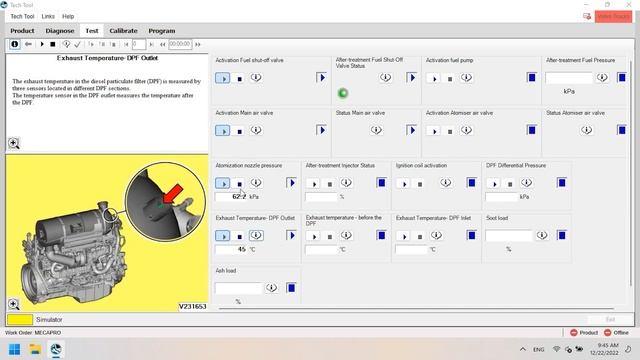Start After-treatment Injector Status

click(x=313, y=184)
